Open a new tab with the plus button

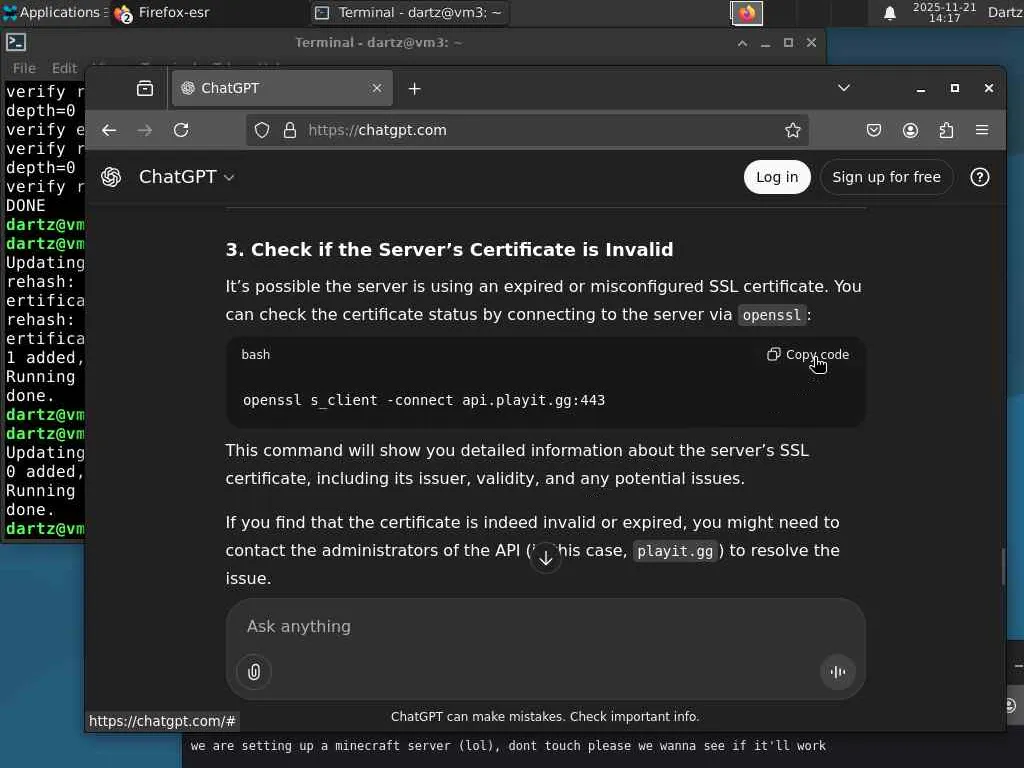pyautogui.click(x=414, y=88)
